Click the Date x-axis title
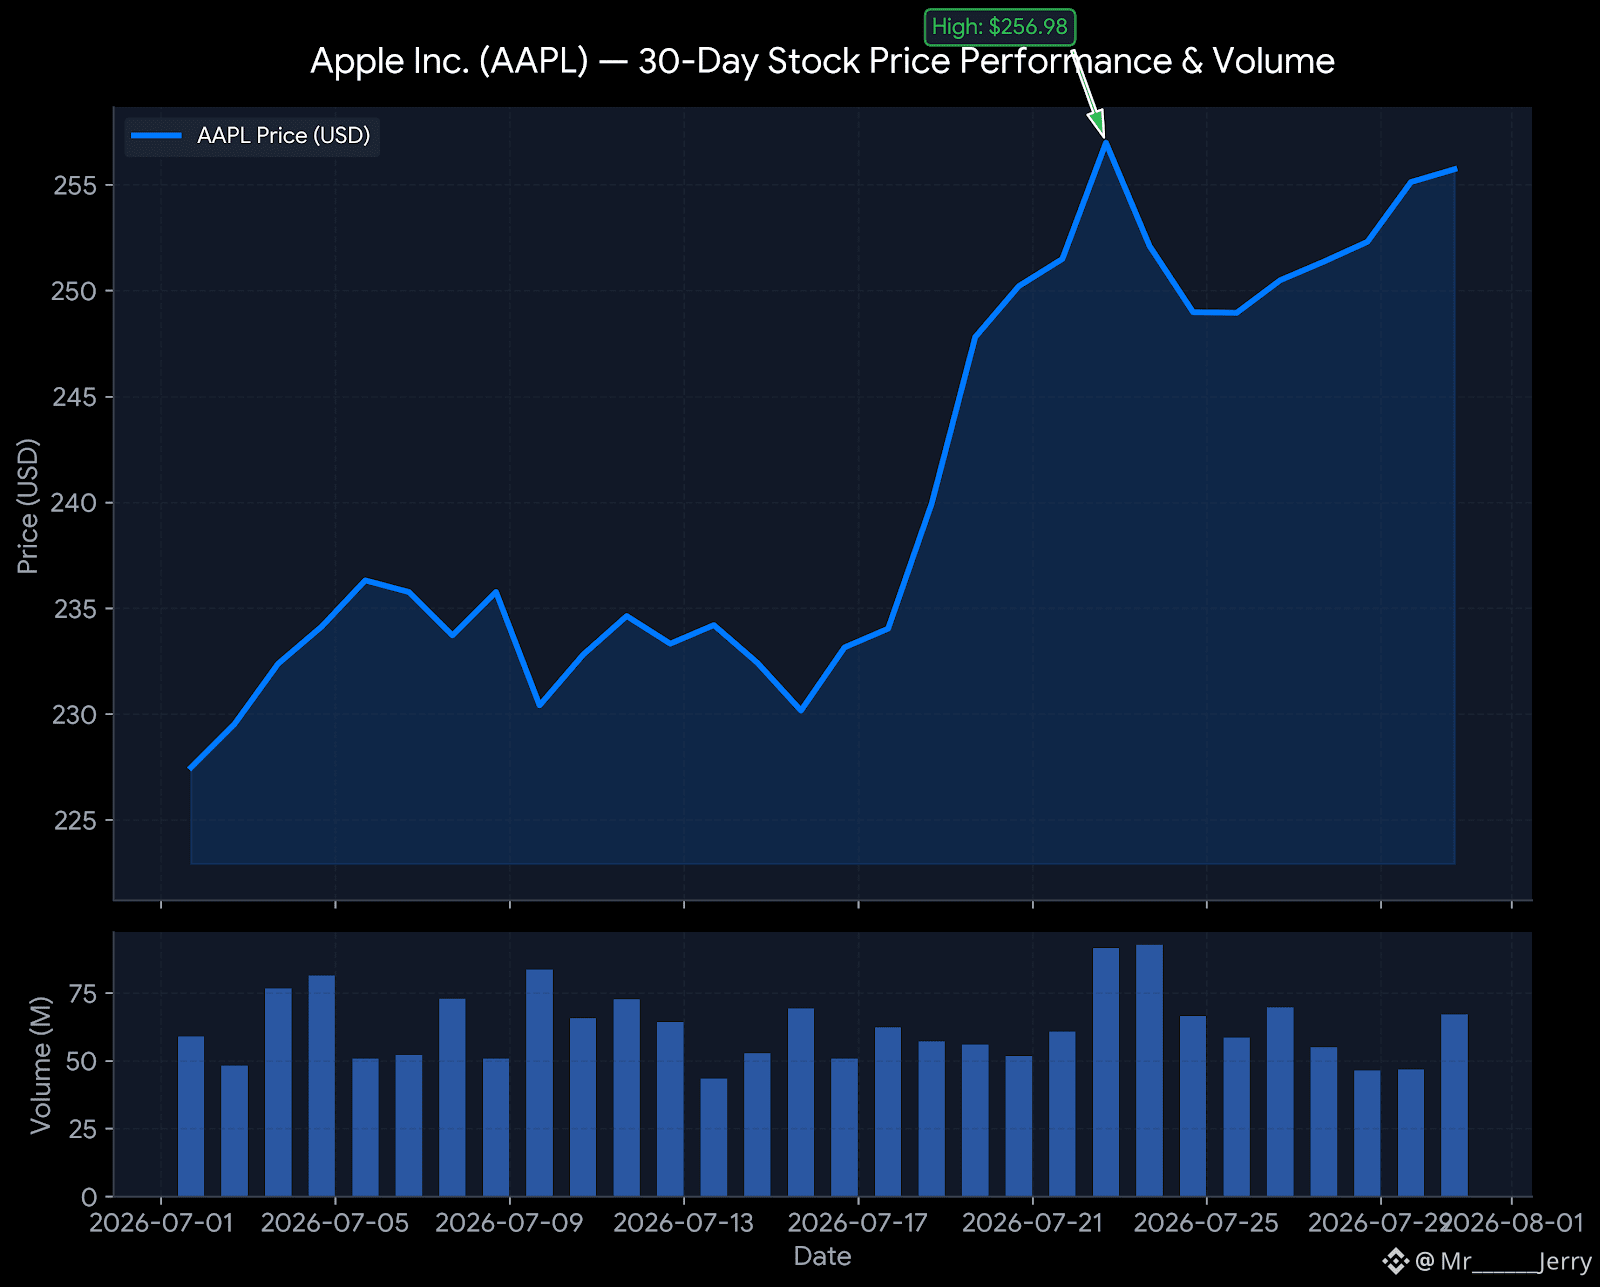The image size is (1600, 1287). (822, 1257)
